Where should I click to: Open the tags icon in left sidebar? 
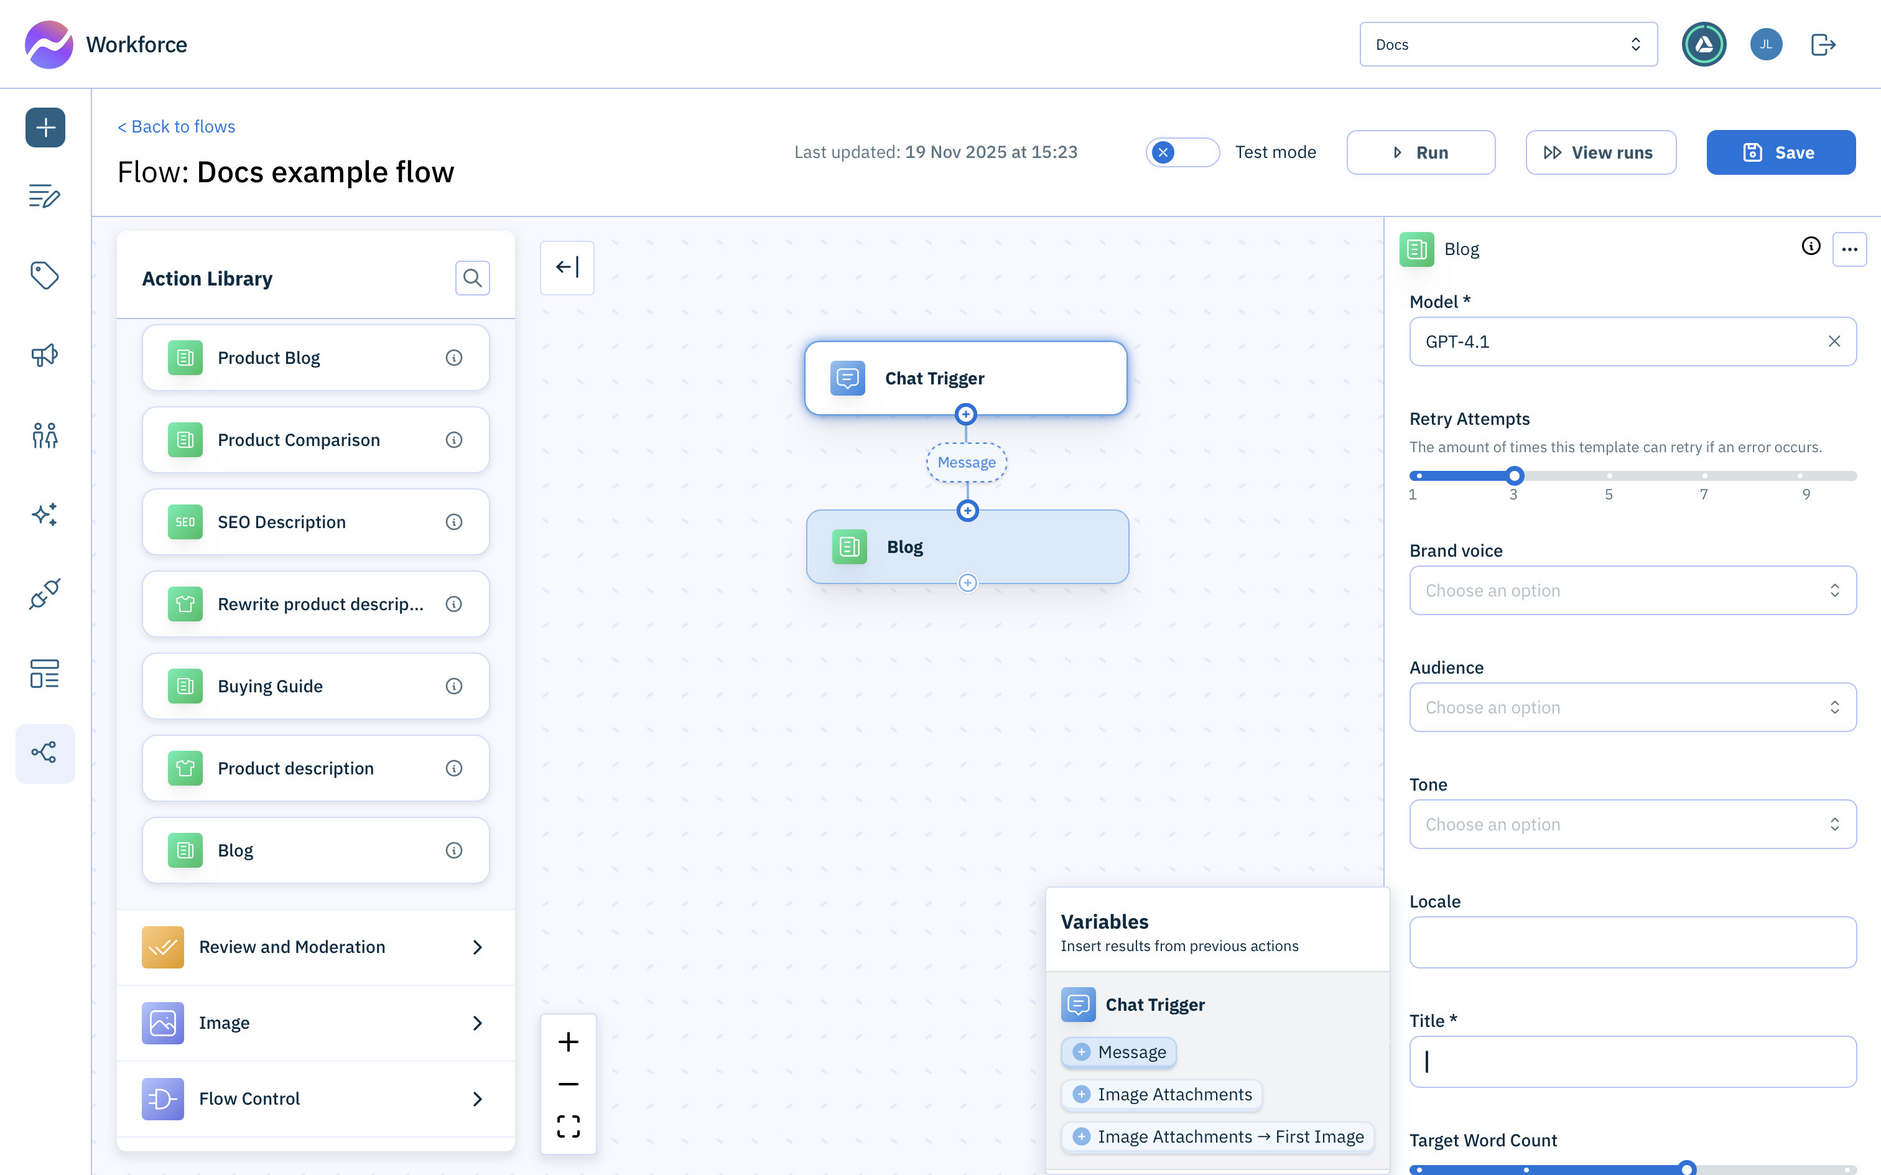click(x=45, y=275)
